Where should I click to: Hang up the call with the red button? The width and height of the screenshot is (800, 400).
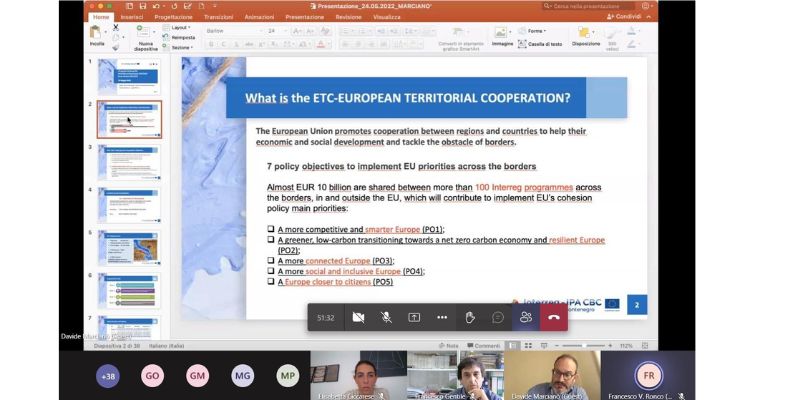pyautogui.click(x=554, y=317)
